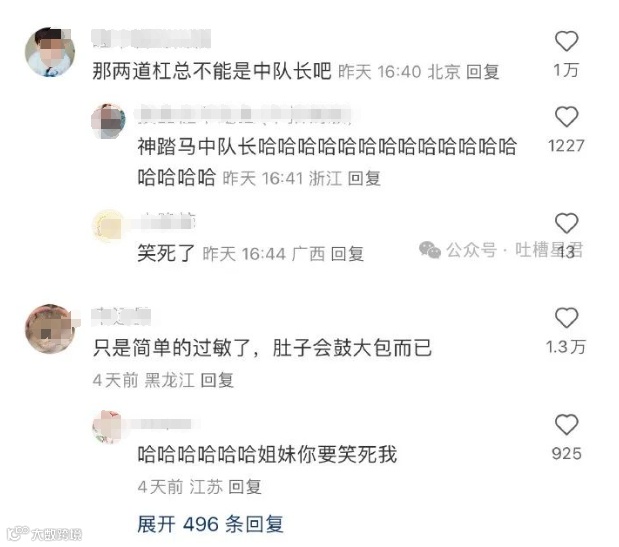Select the comment text 那两道杠总不能是中队长吧

tap(212, 71)
